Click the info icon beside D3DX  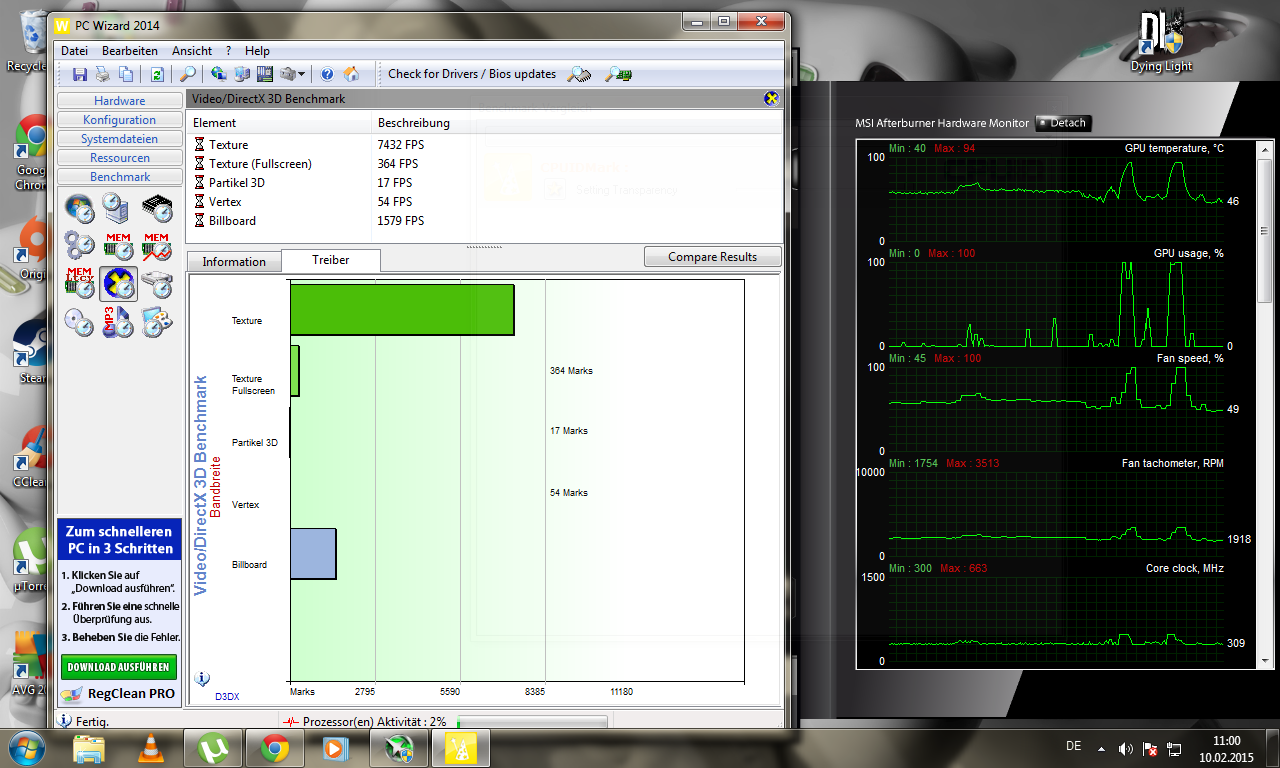[202, 679]
